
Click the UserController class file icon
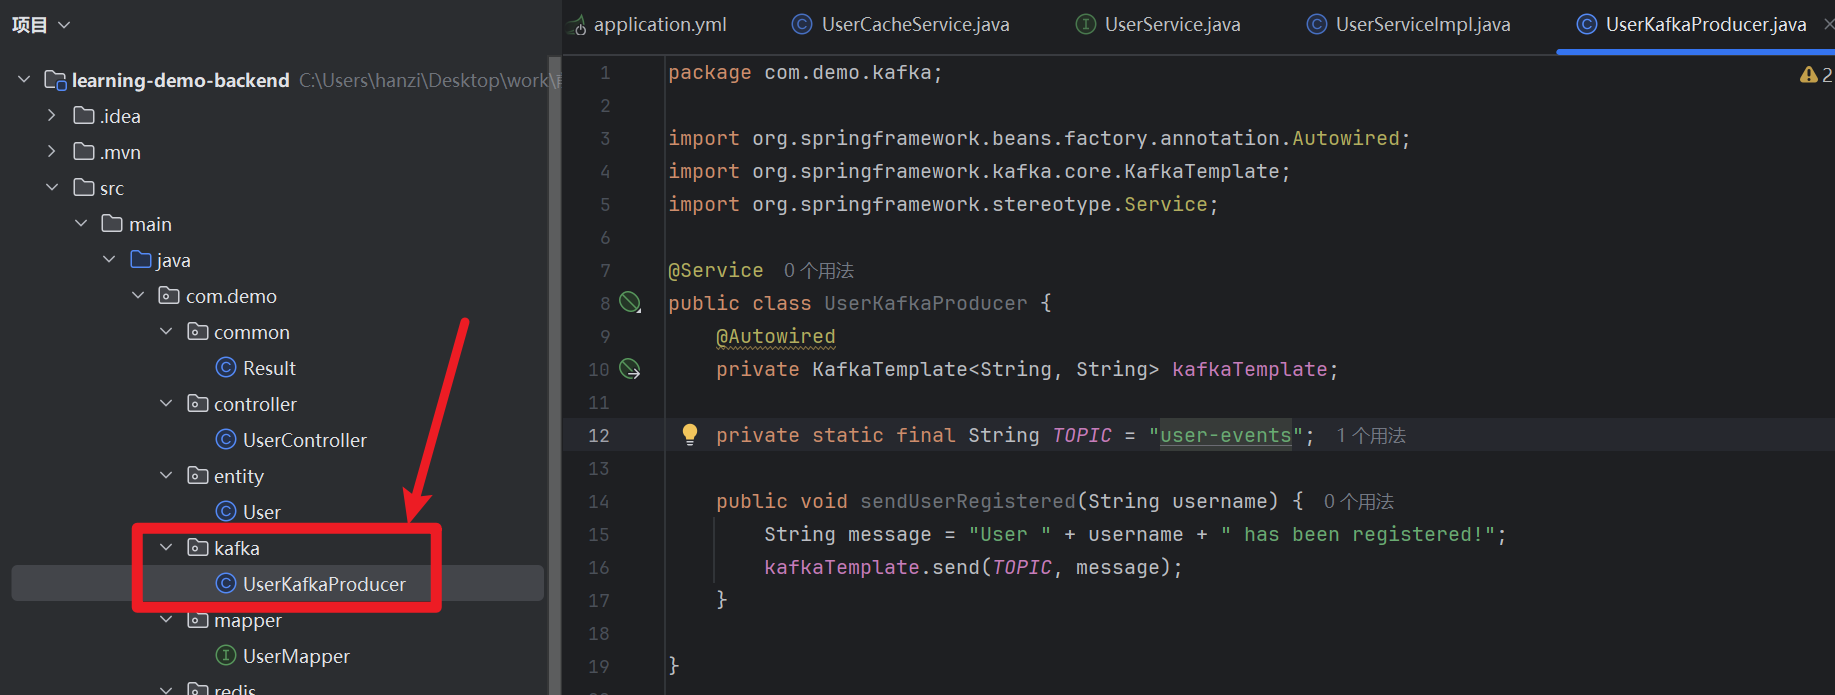pos(226,440)
